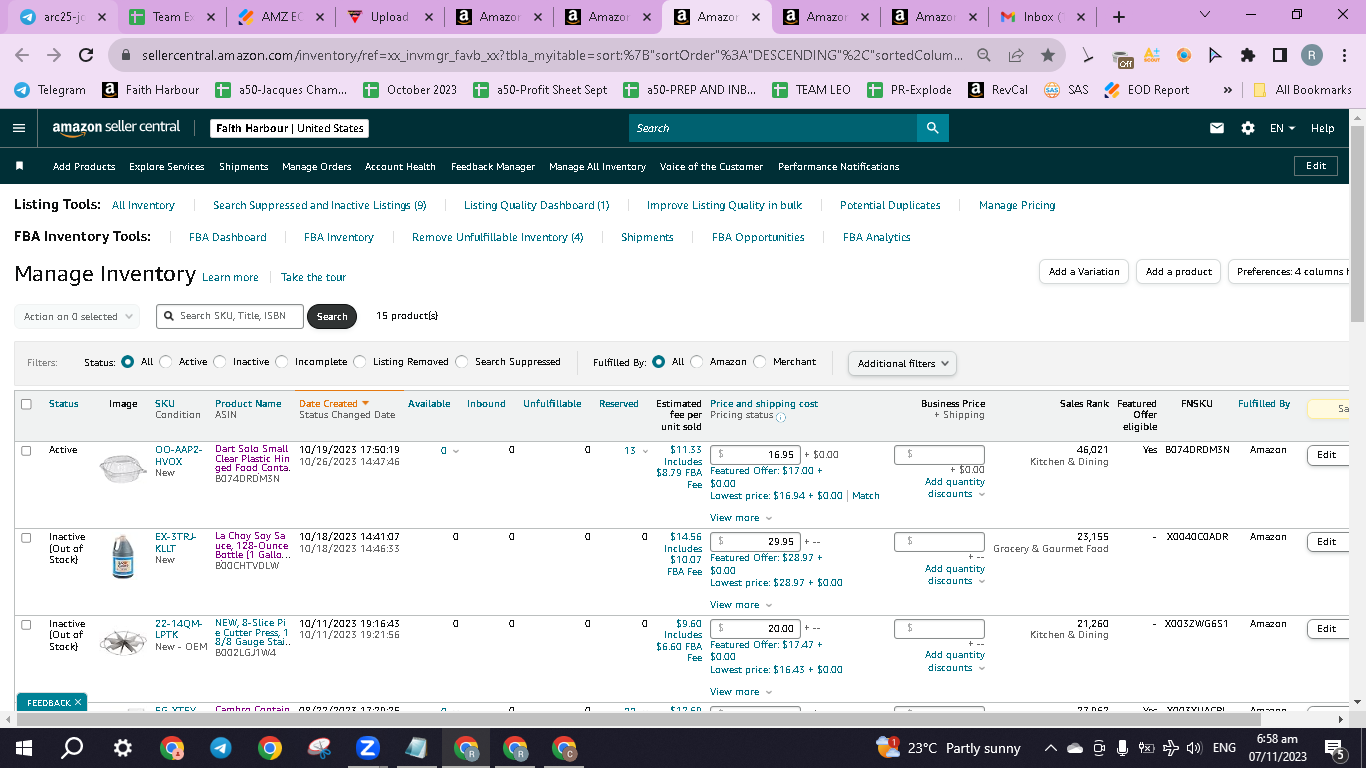Open the Seller Central settings gear
The width and height of the screenshot is (1366, 768).
coord(1247,128)
